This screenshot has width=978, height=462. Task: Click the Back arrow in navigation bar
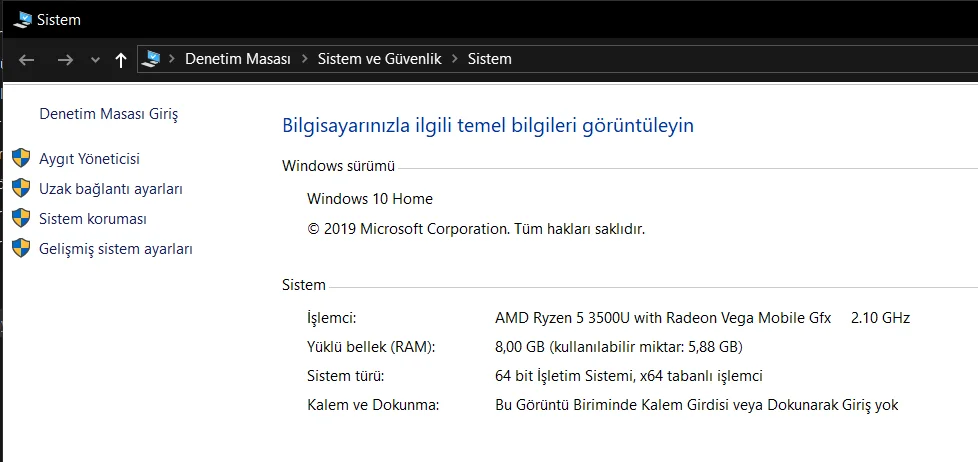pyautogui.click(x=26, y=60)
